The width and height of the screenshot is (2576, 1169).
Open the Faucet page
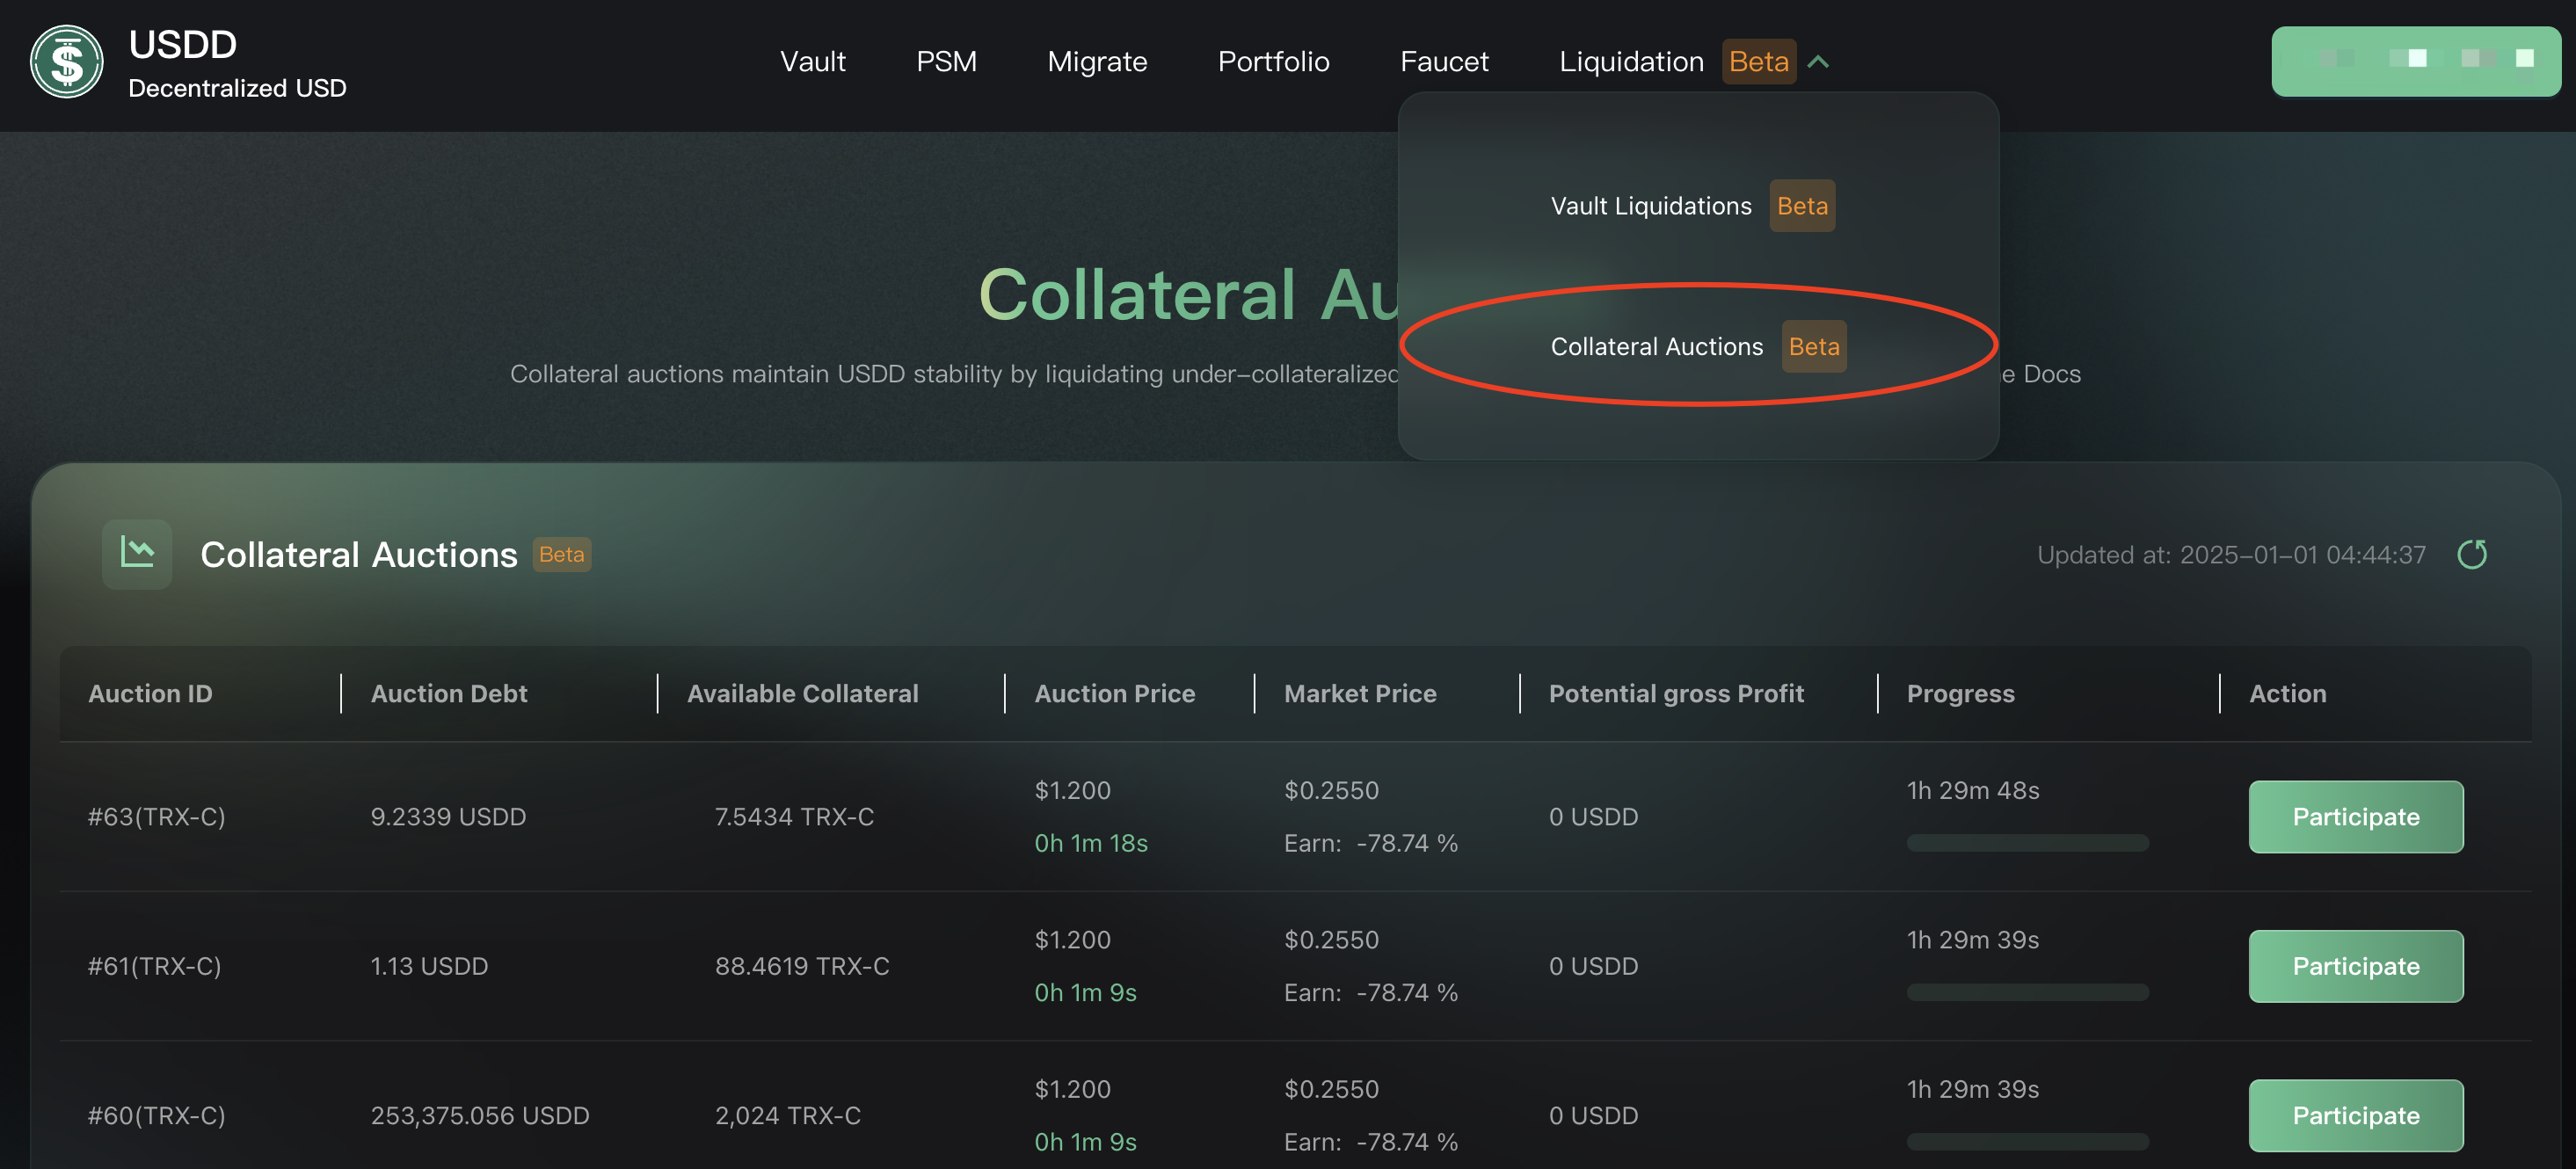pyautogui.click(x=1444, y=62)
